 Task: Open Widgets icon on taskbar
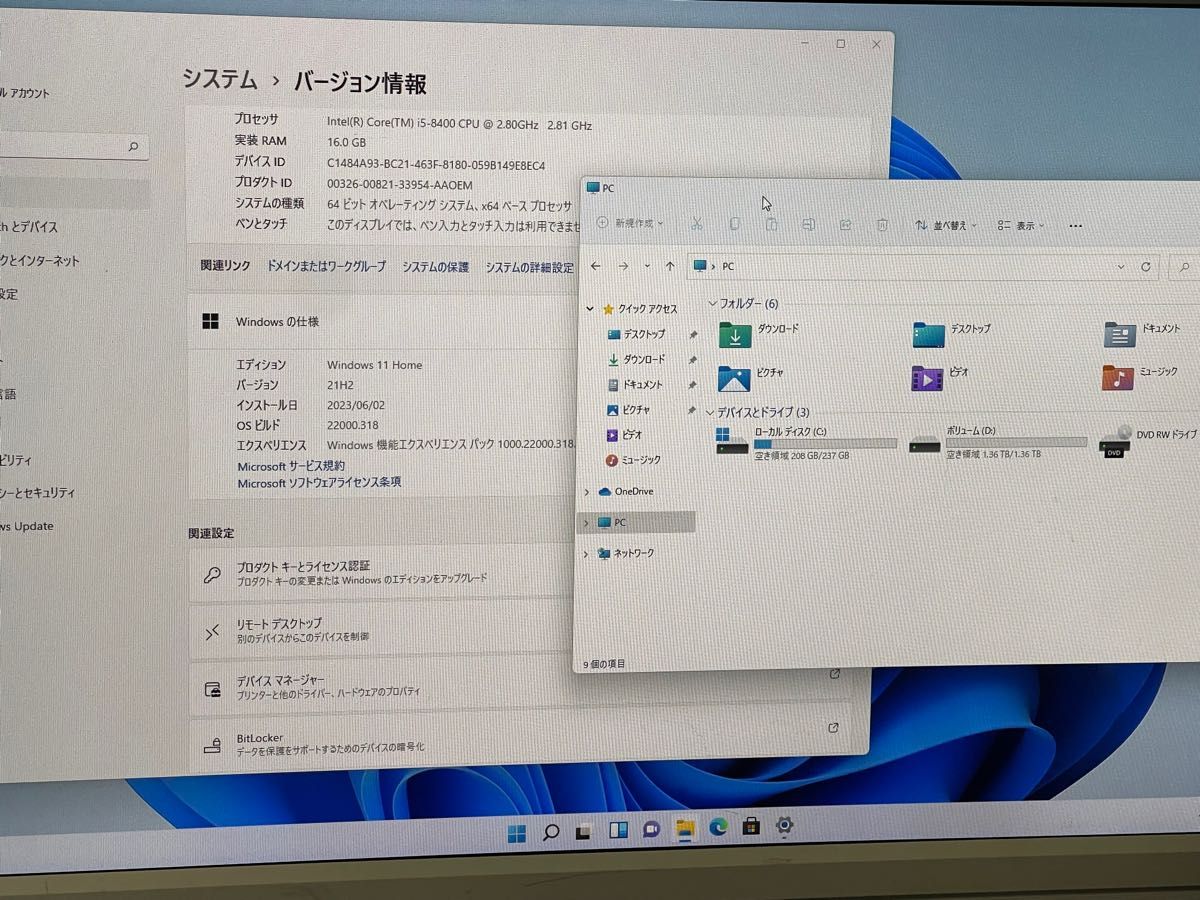pyautogui.click(x=618, y=830)
